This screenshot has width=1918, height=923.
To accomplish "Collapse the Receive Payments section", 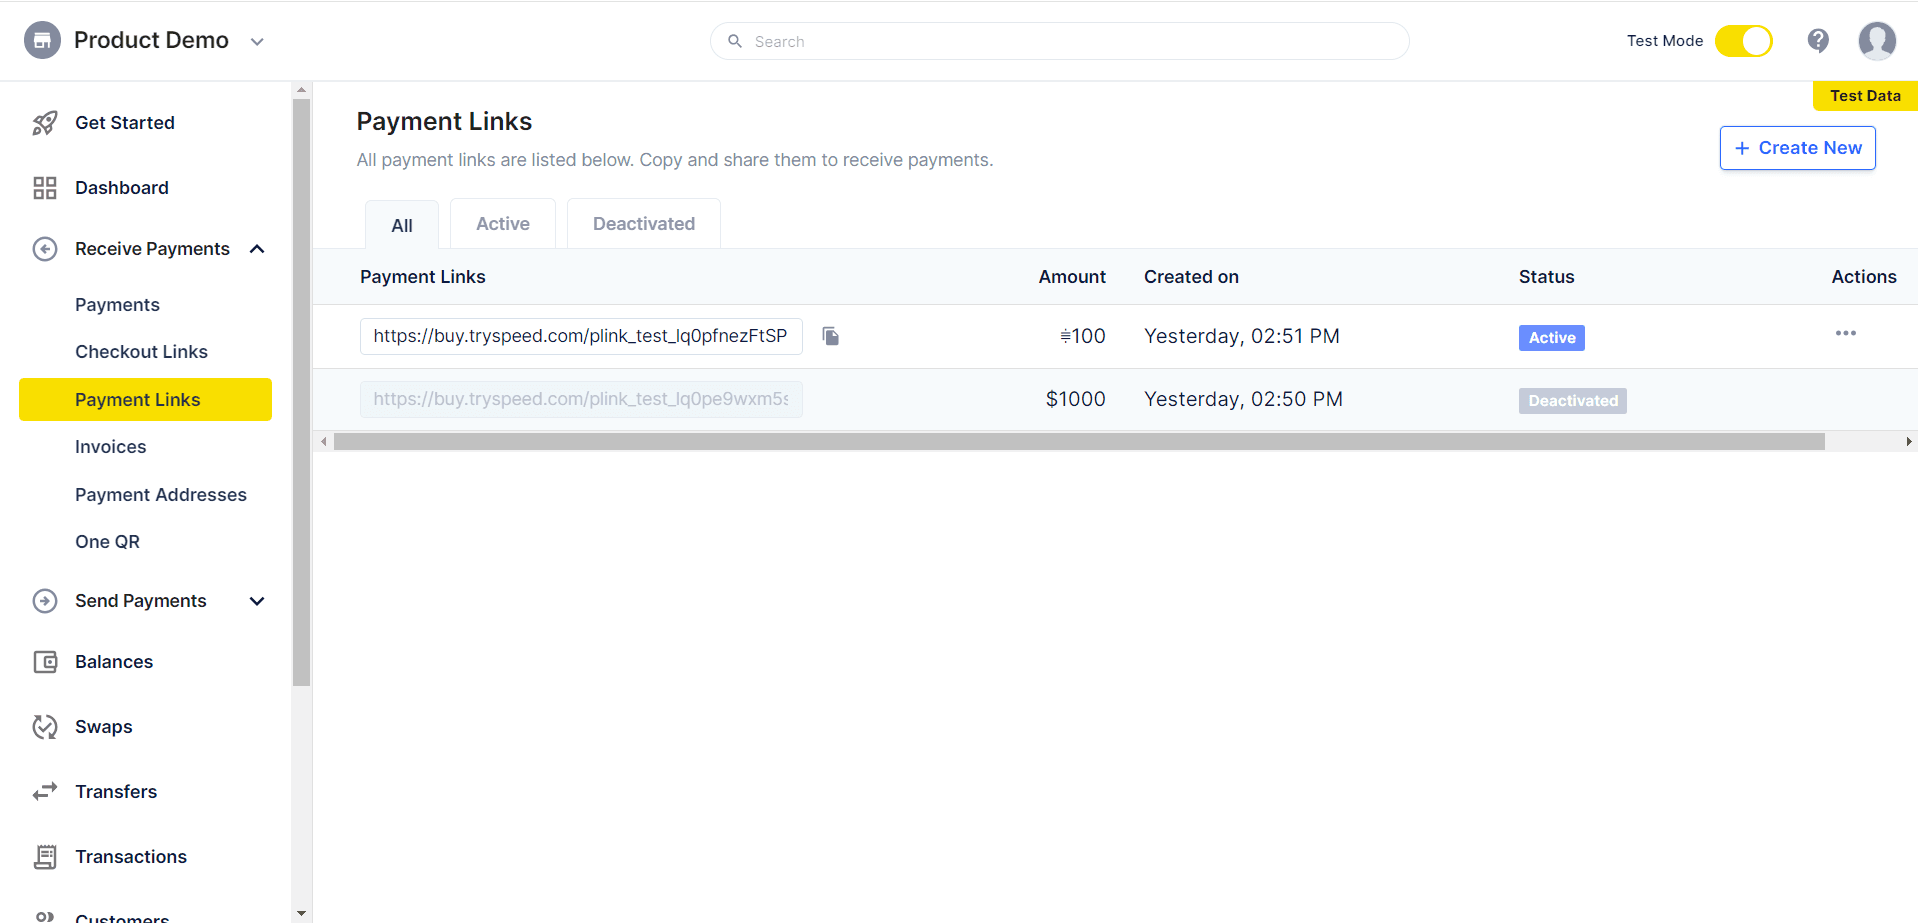I will 257,249.
